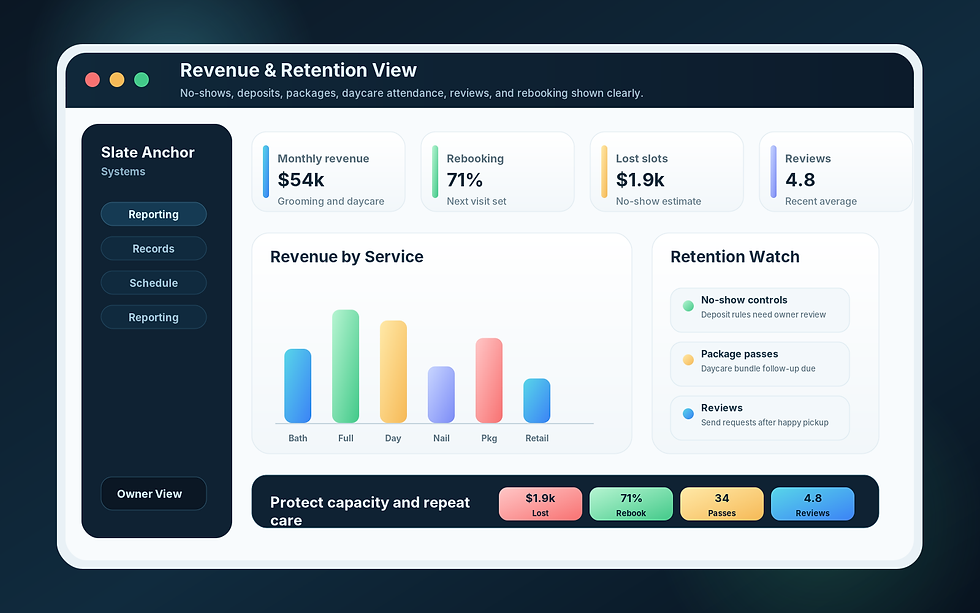Screen dimensions: 980x613
Task: Select the Pkg bar in the chart
Action: 489,381
